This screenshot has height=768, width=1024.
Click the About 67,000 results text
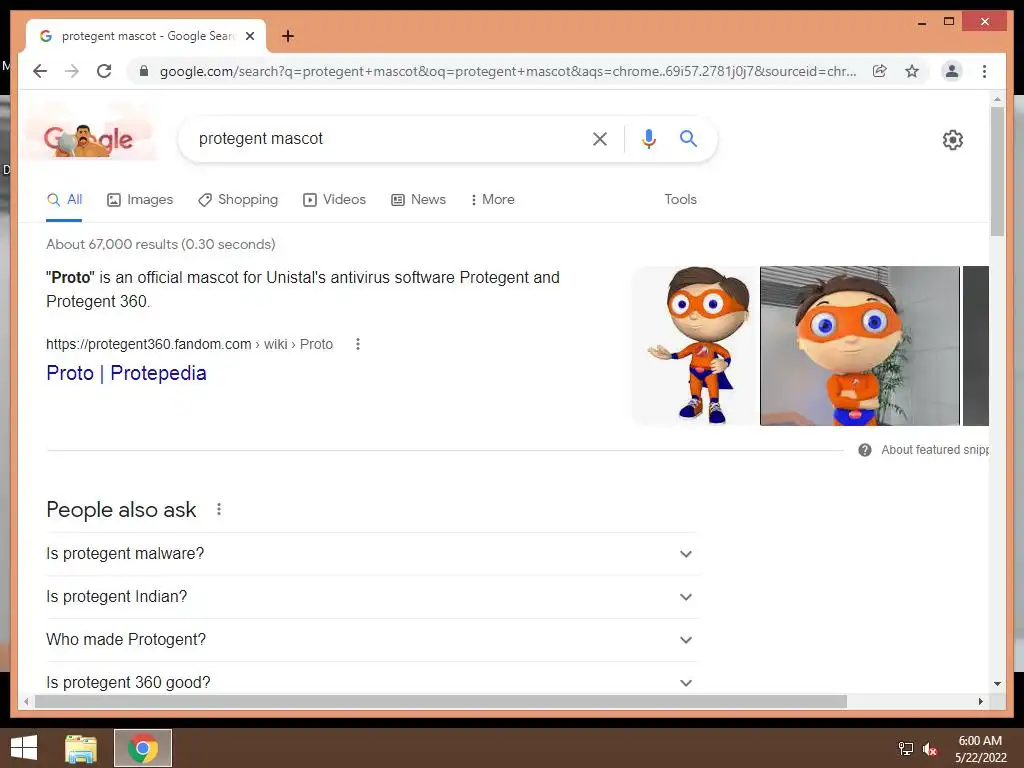point(161,244)
